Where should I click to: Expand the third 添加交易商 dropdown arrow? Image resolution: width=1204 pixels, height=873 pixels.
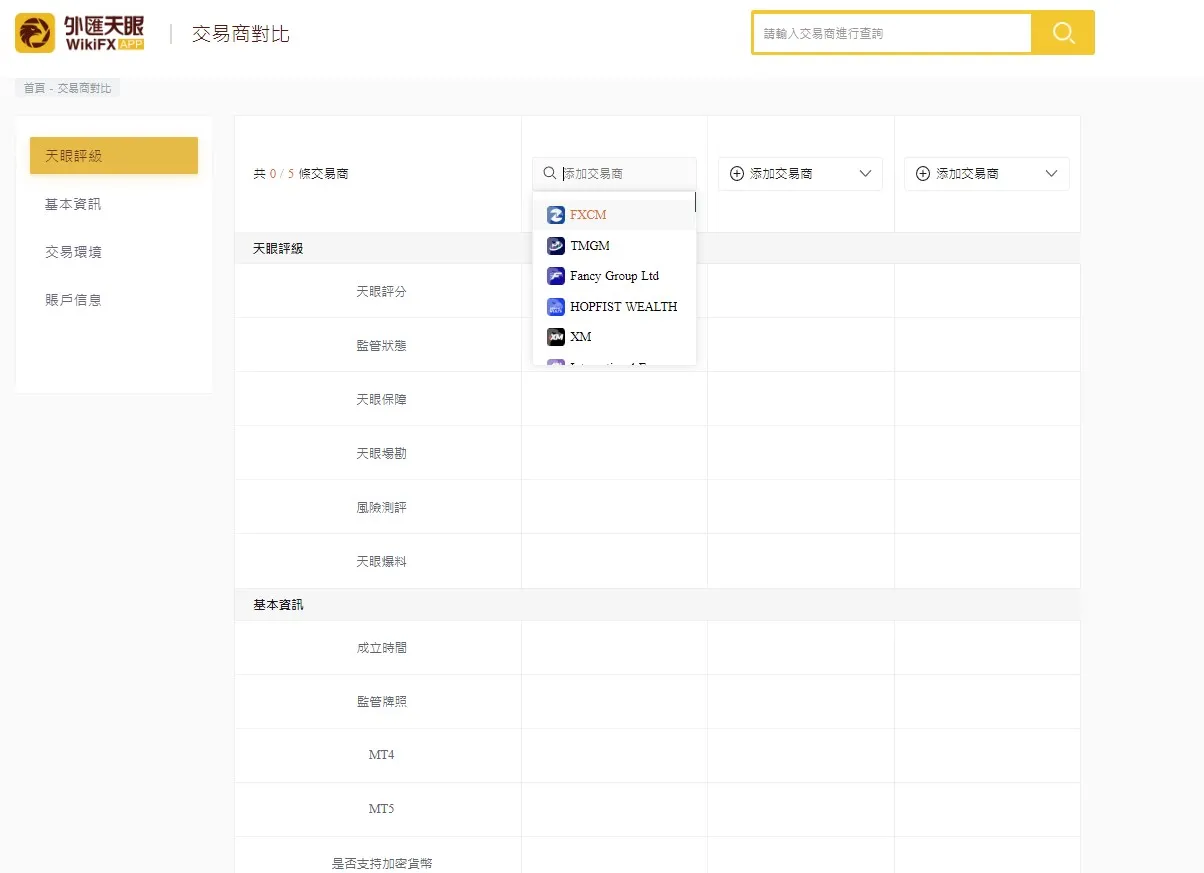point(1052,174)
